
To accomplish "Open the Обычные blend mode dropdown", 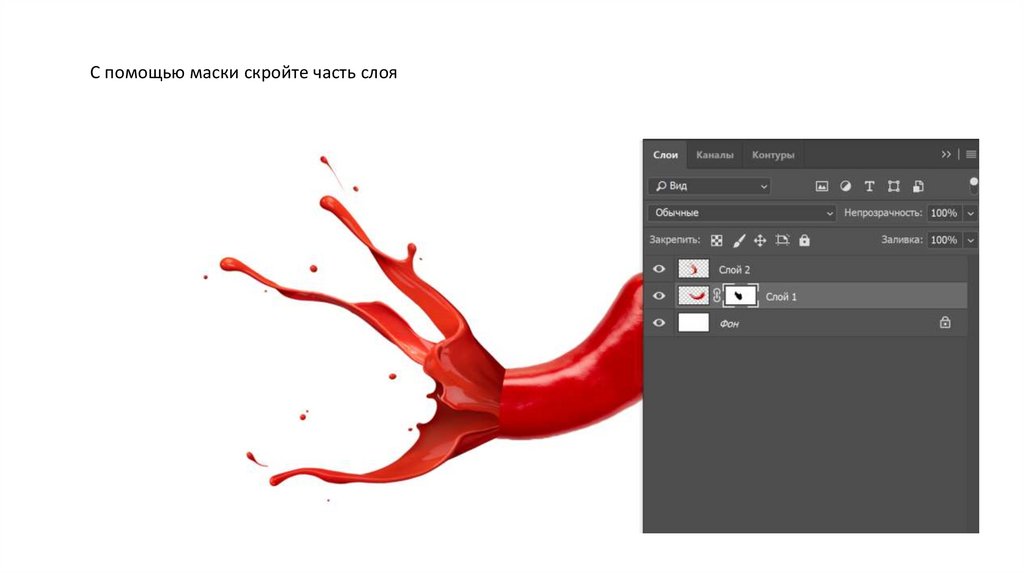I will coord(743,213).
